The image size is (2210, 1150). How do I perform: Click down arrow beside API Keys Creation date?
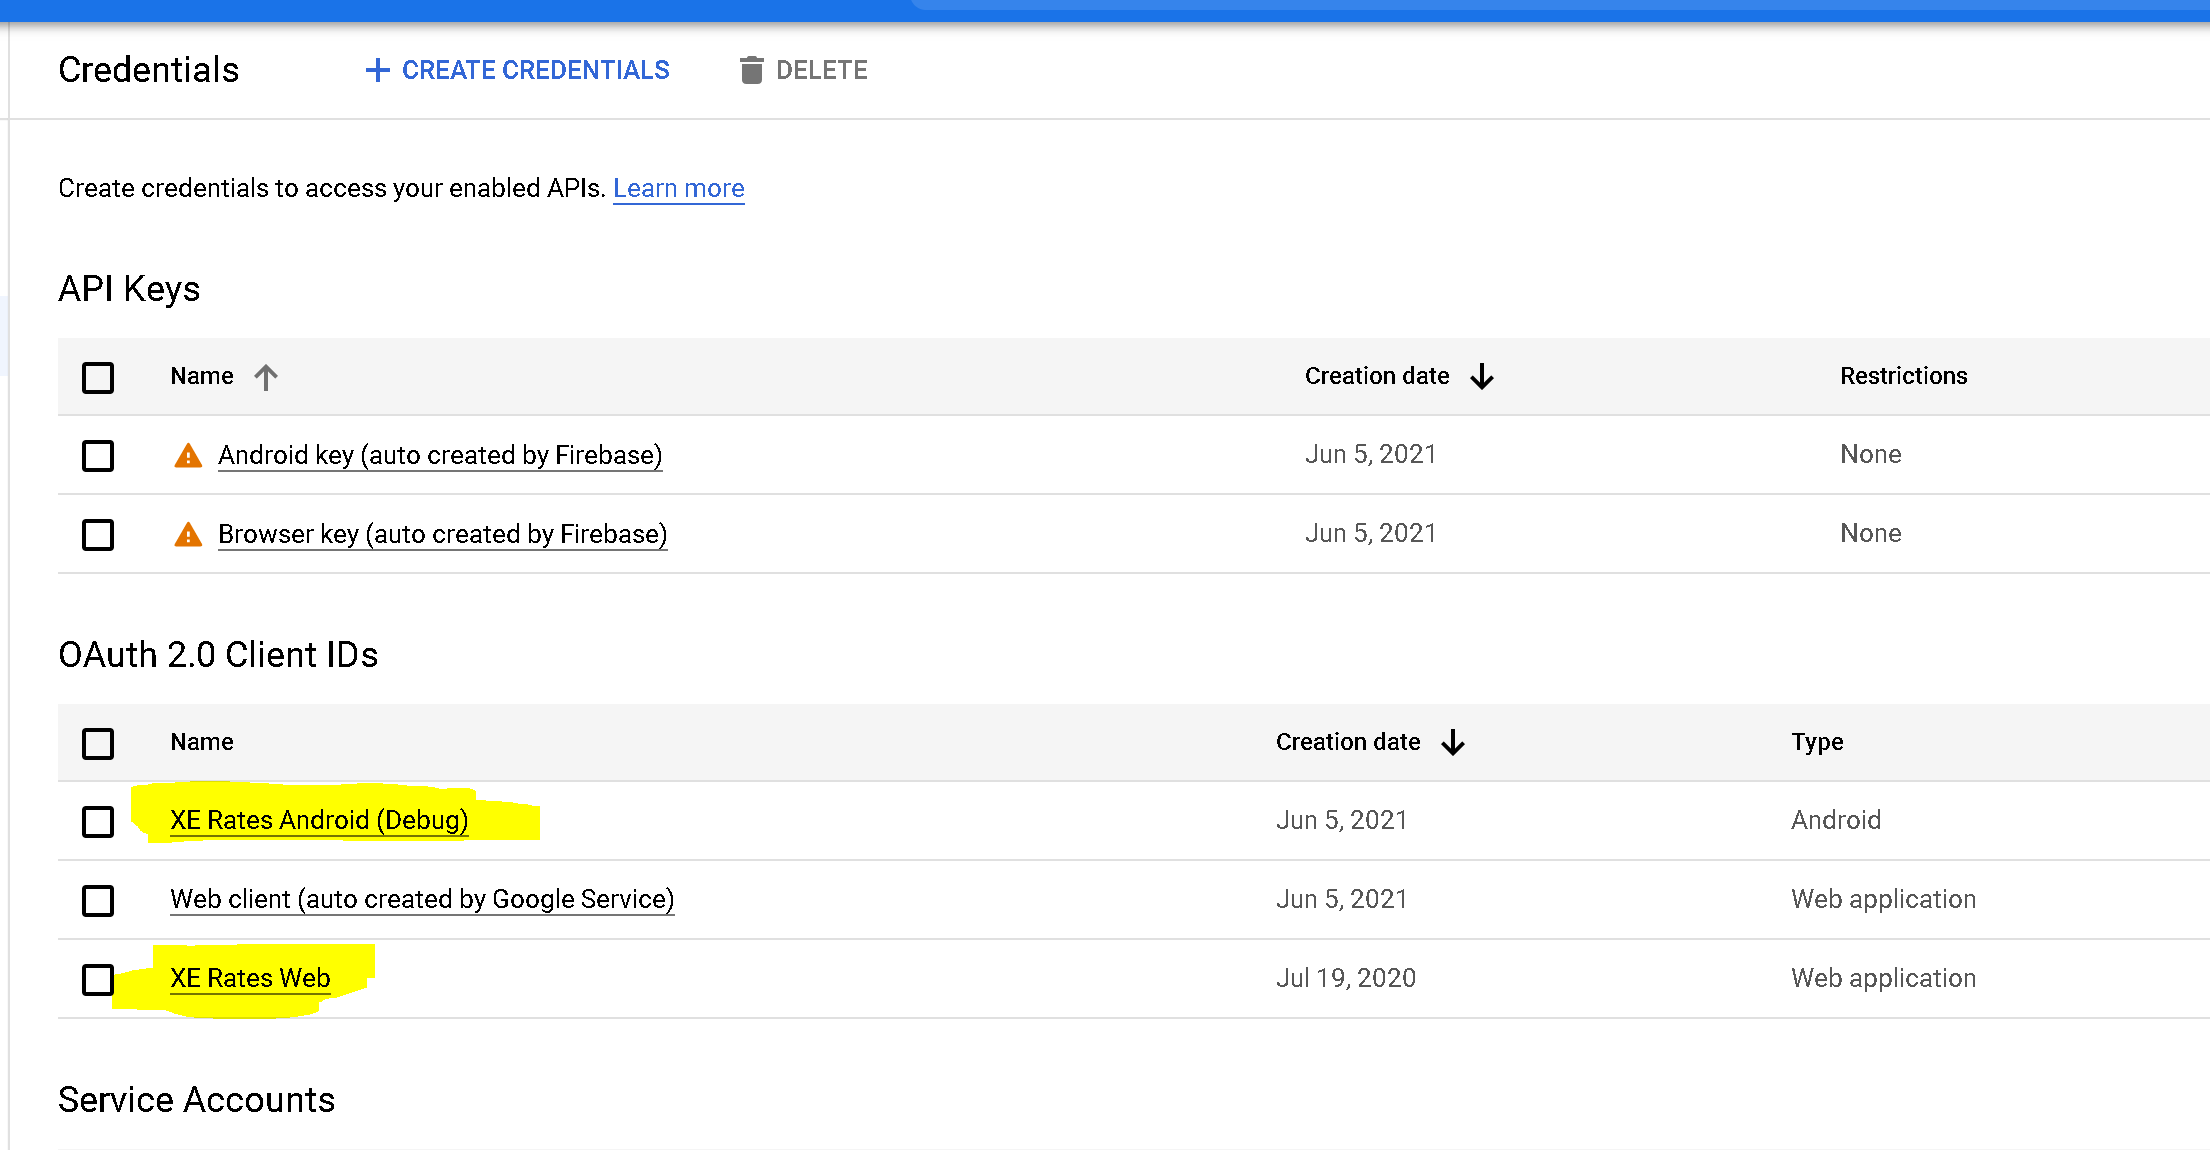pos(1482,377)
